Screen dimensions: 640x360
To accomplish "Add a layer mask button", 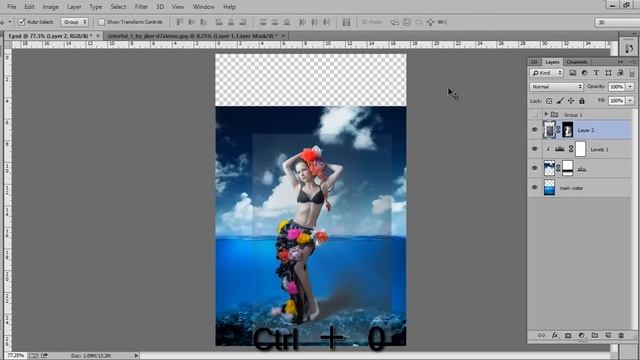I will coord(568,335).
